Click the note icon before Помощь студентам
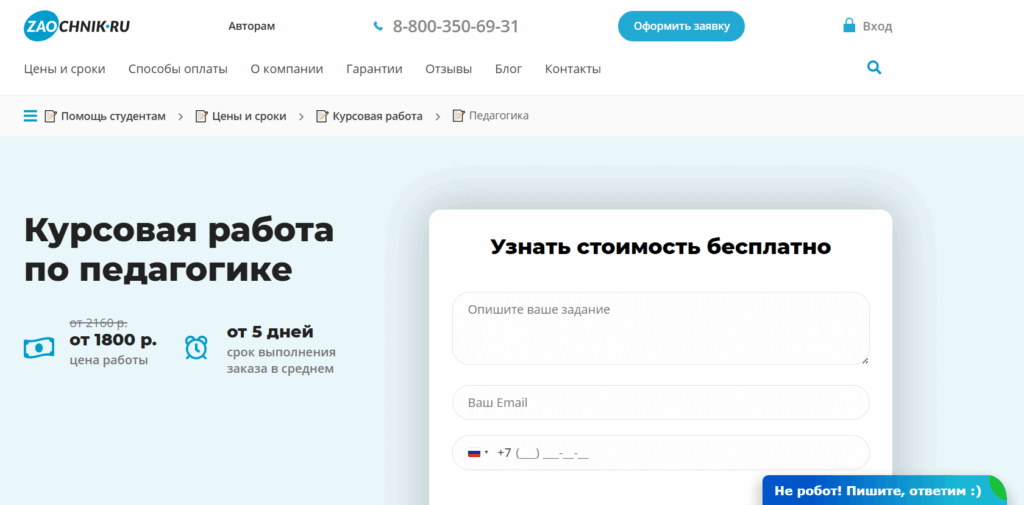 pos(50,116)
